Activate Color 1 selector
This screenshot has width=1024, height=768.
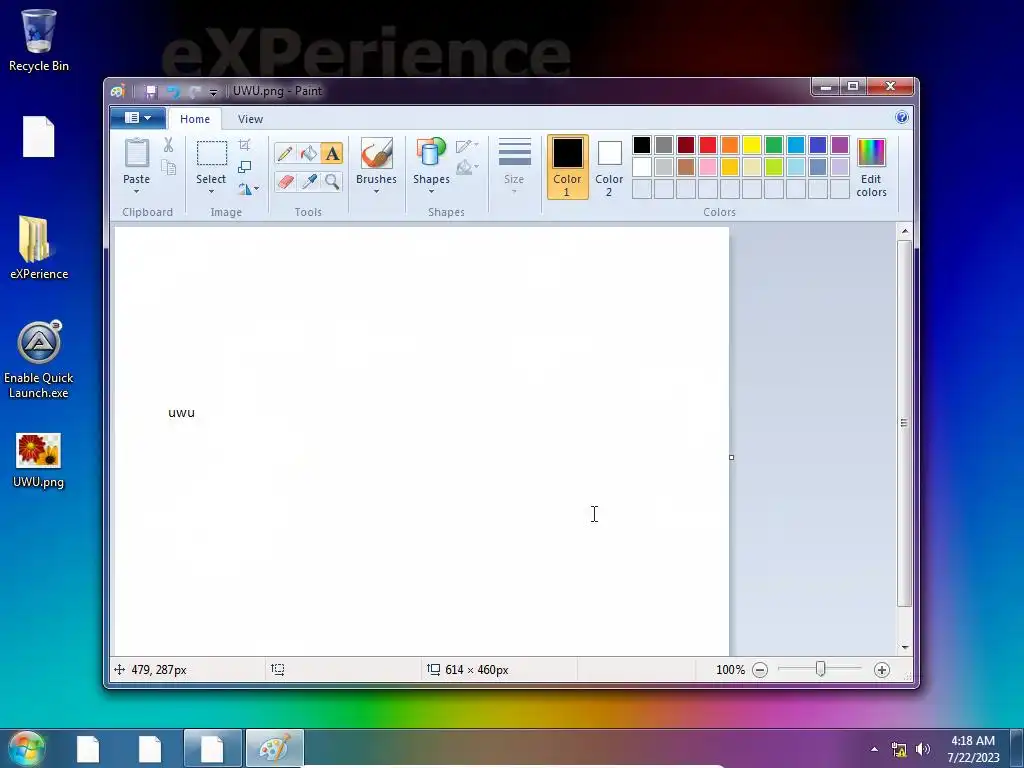pyautogui.click(x=567, y=167)
